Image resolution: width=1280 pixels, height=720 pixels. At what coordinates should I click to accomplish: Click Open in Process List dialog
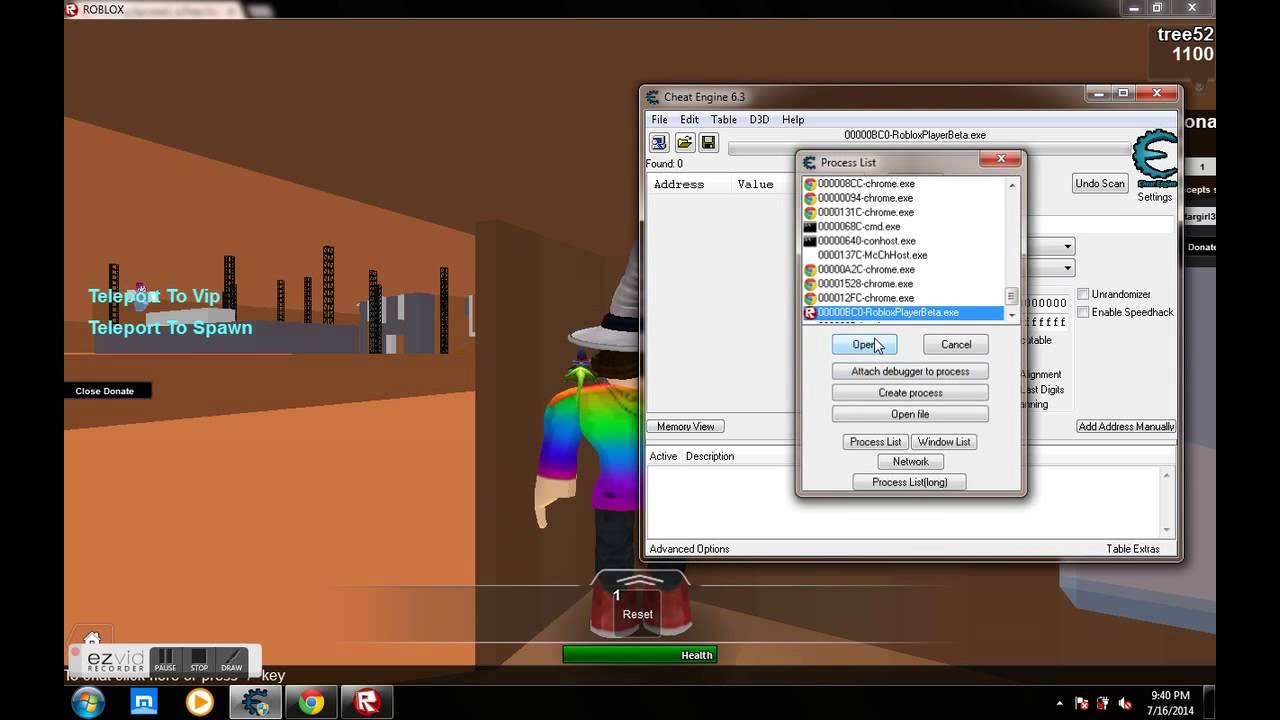[864, 344]
